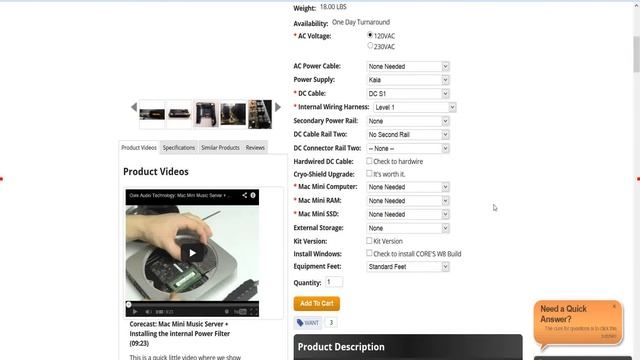Screen dimensions: 640x360
Task: Show previous thumbnails with left arrow
Action: pos(134,107)
